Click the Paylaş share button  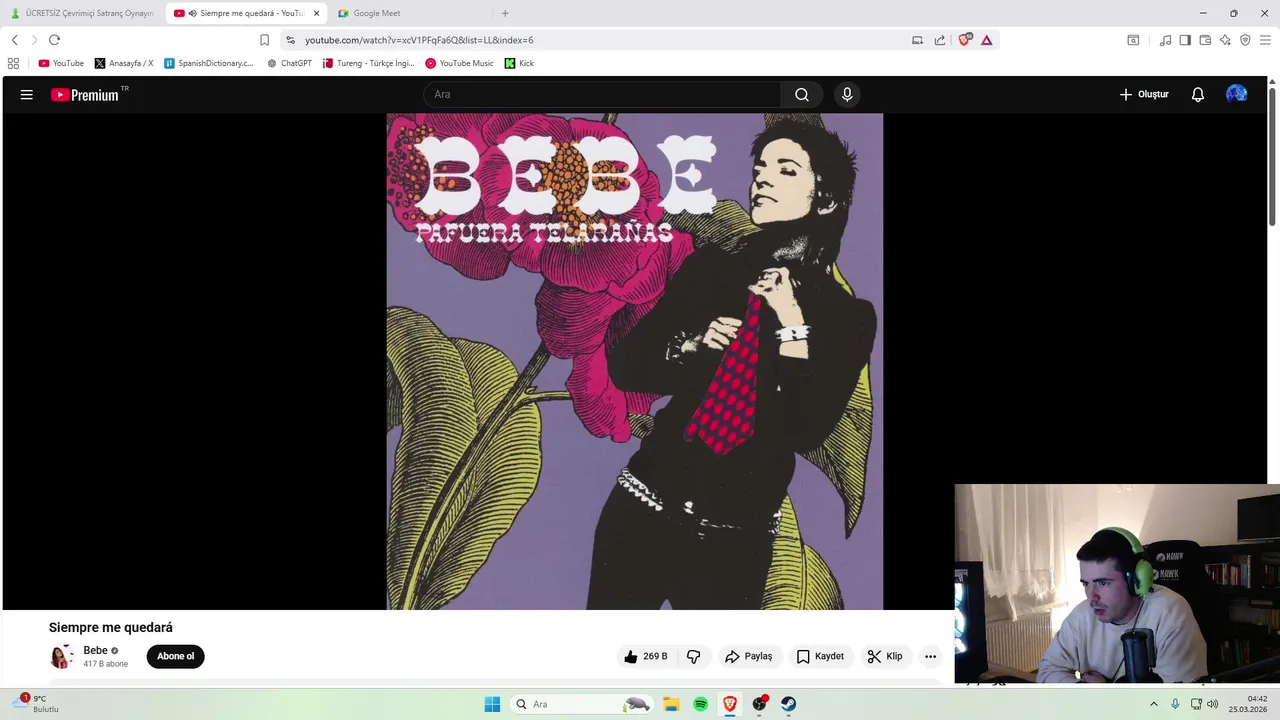[749, 656]
